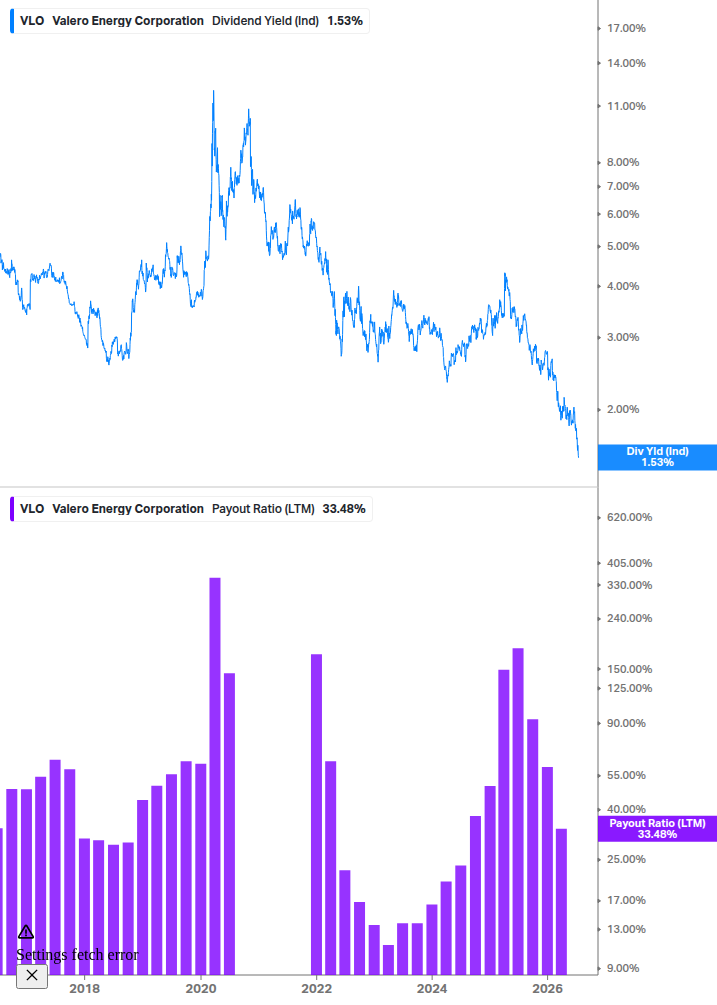
Task: Click the 3.00% label on dividend yield axis
Action: [x=623, y=337]
